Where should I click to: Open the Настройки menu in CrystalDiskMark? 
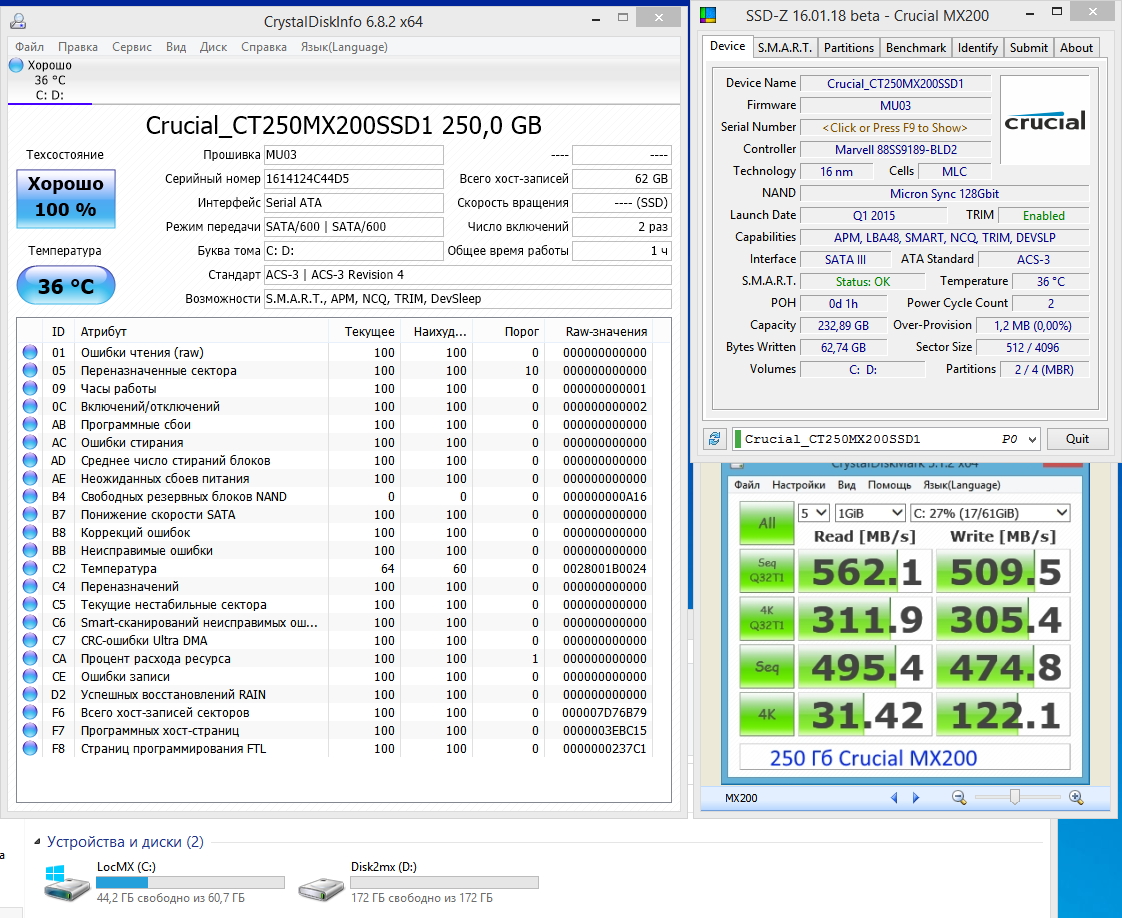tap(799, 484)
